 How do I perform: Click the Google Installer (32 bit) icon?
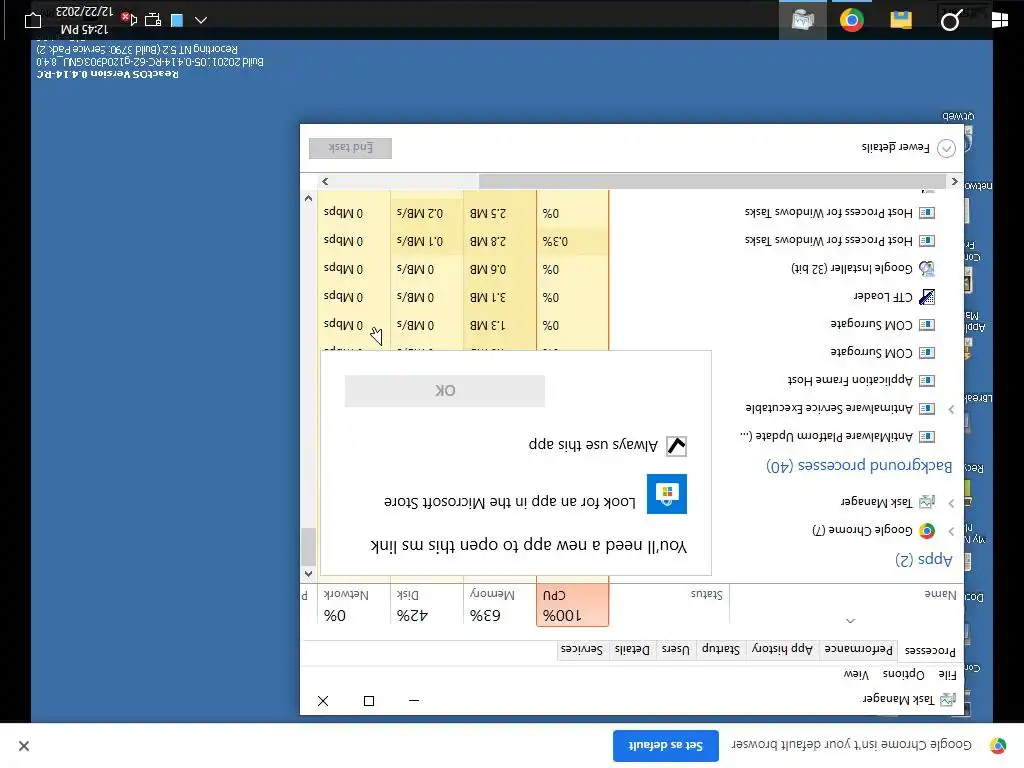pos(927,268)
